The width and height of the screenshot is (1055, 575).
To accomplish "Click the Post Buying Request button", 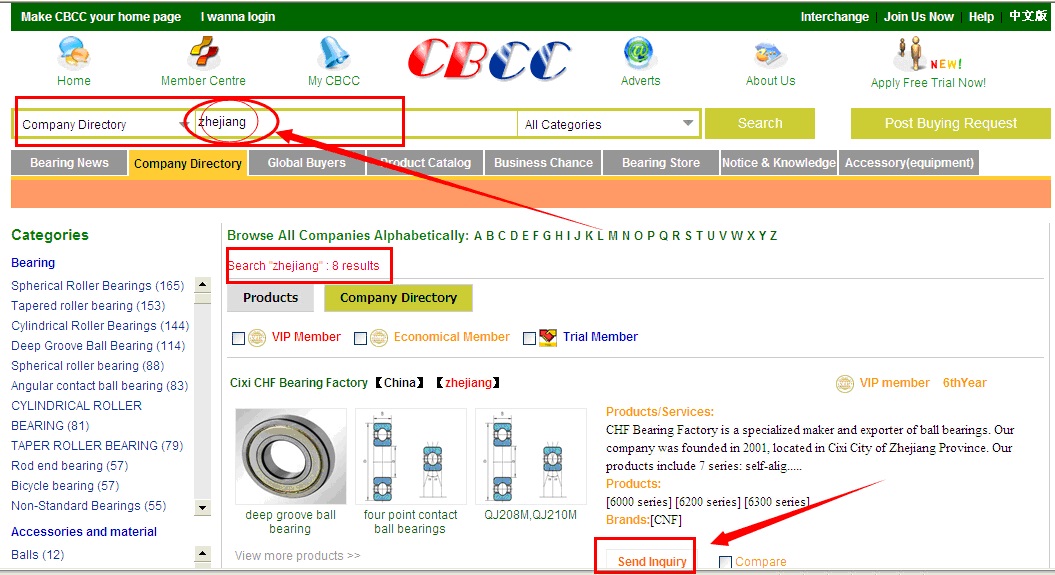I will click(x=950, y=124).
